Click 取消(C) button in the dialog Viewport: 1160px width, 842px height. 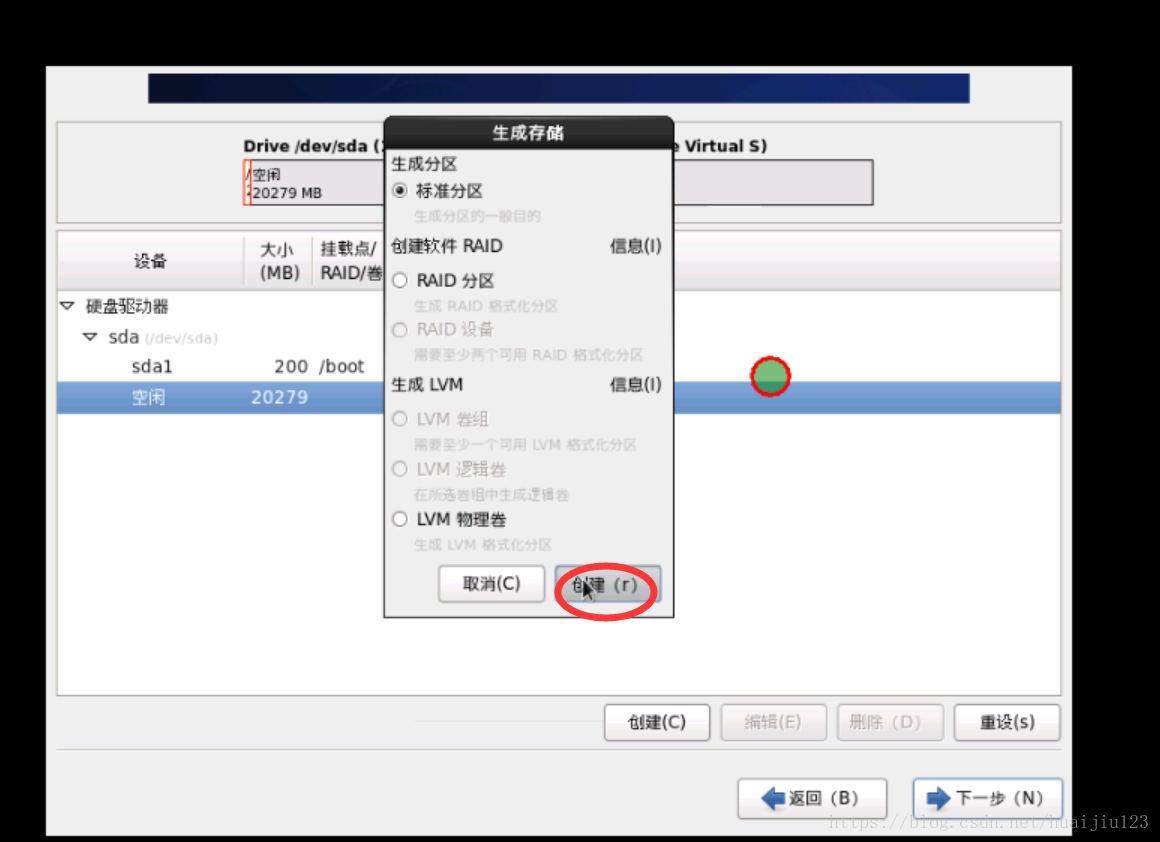coord(491,584)
